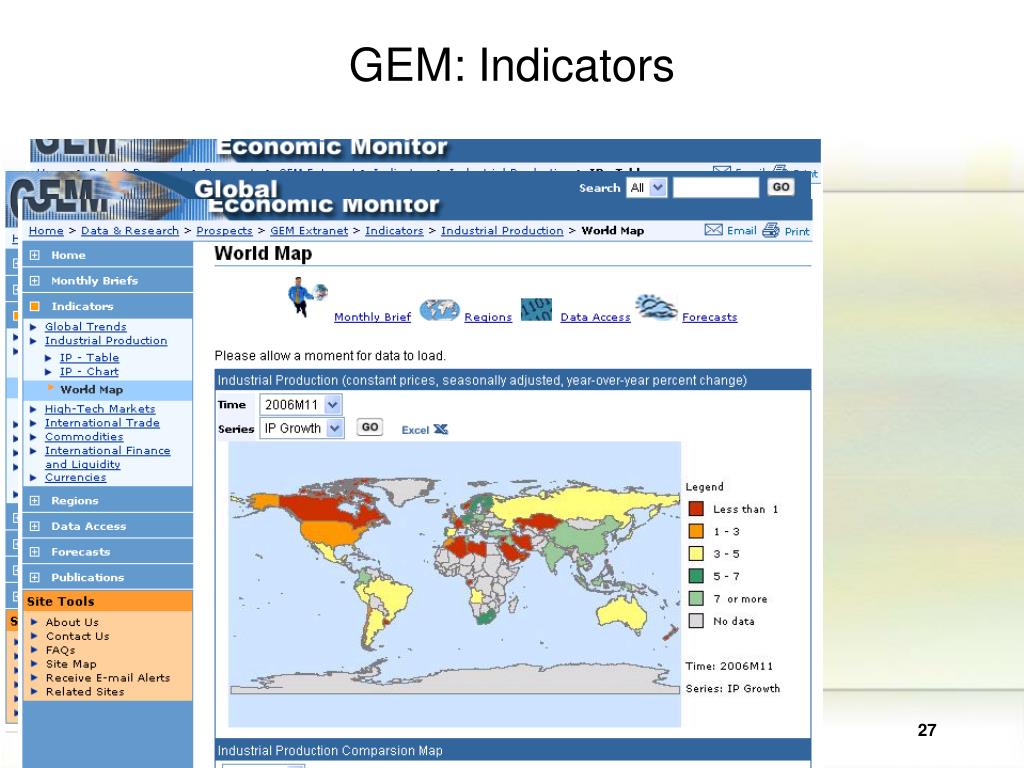Click the Forecasts text link
Screen dimensions: 1024x768
(709, 317)
